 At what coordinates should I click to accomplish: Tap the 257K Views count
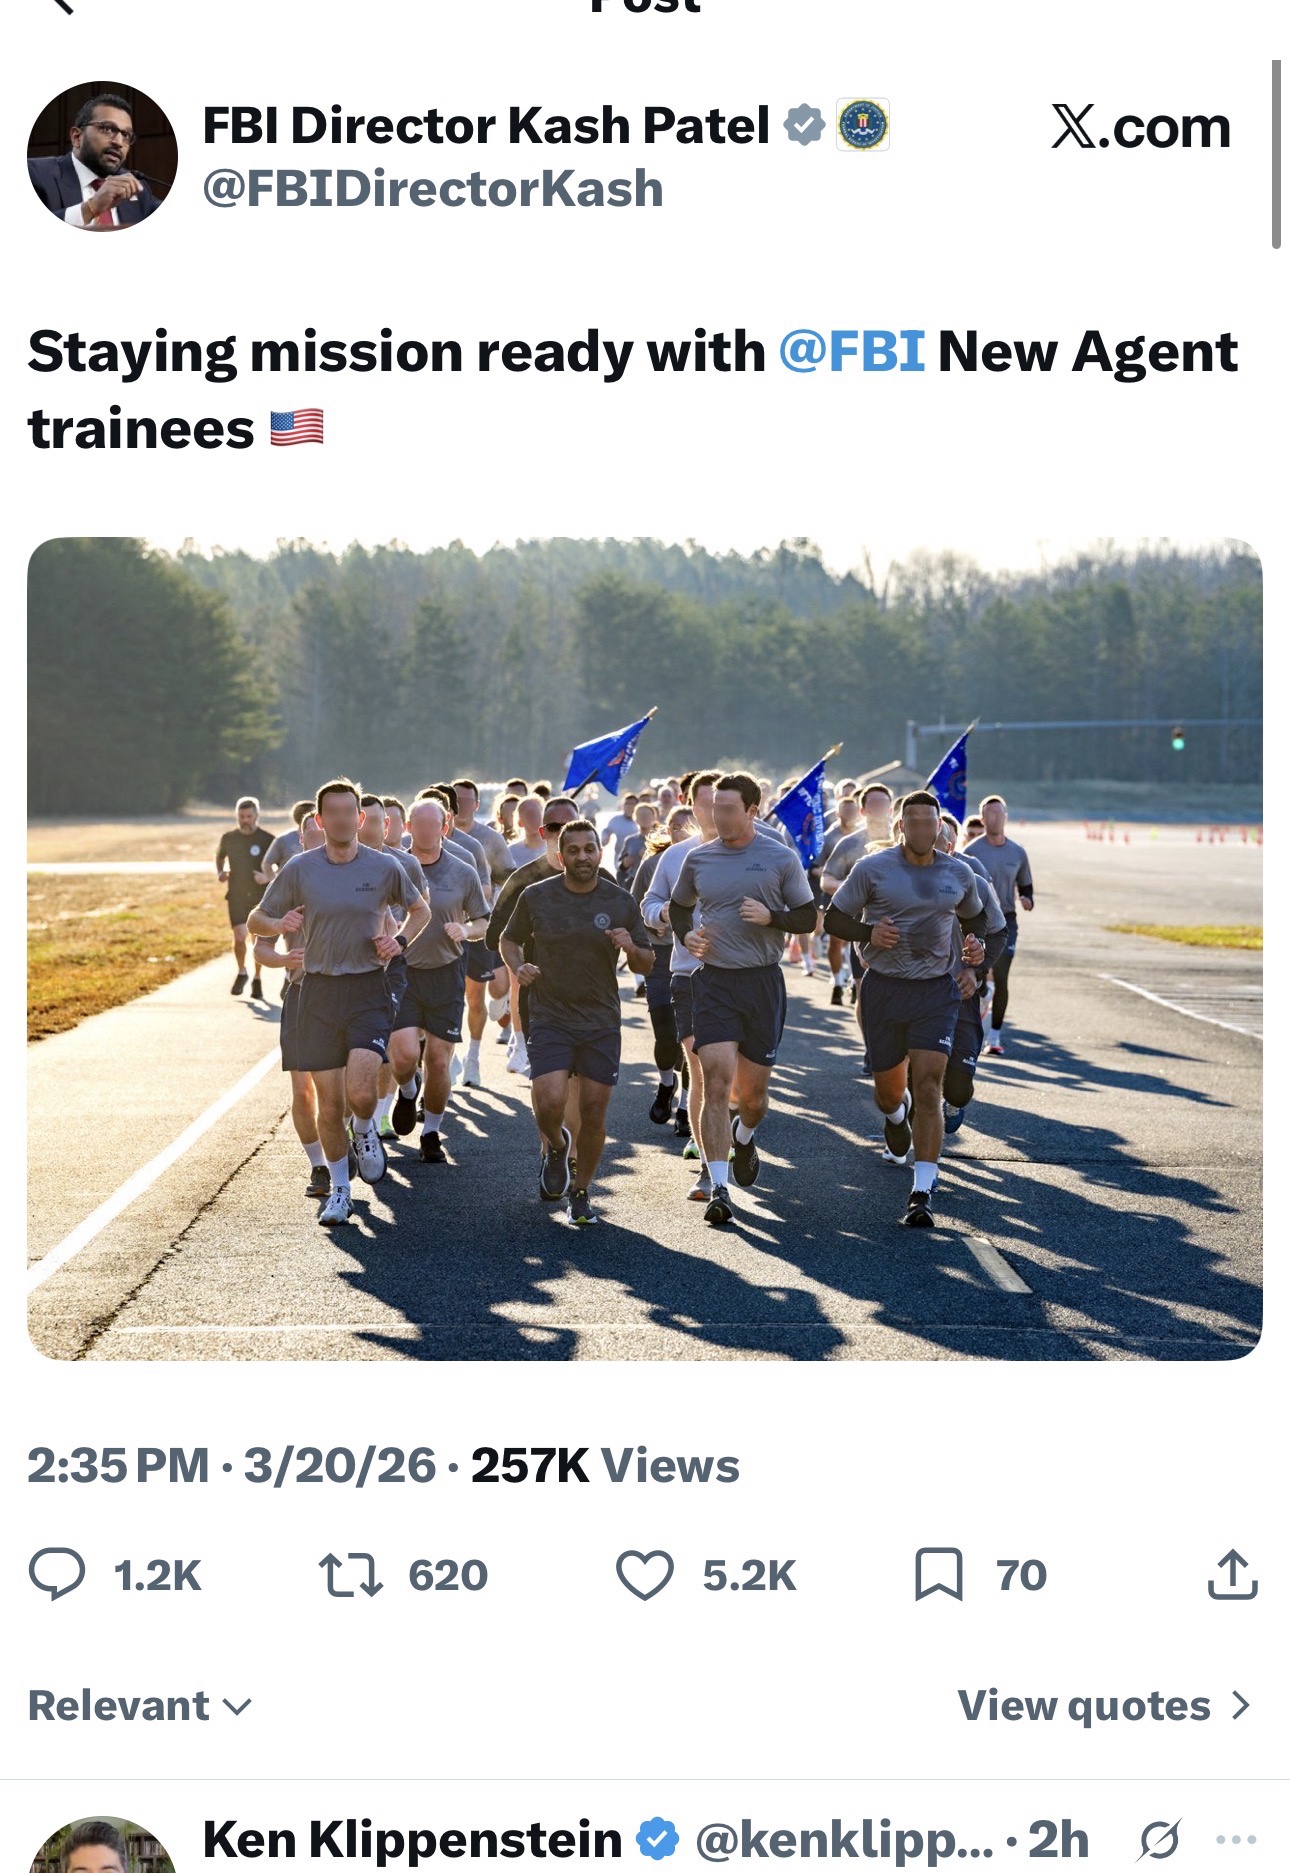pos(605,1466)
